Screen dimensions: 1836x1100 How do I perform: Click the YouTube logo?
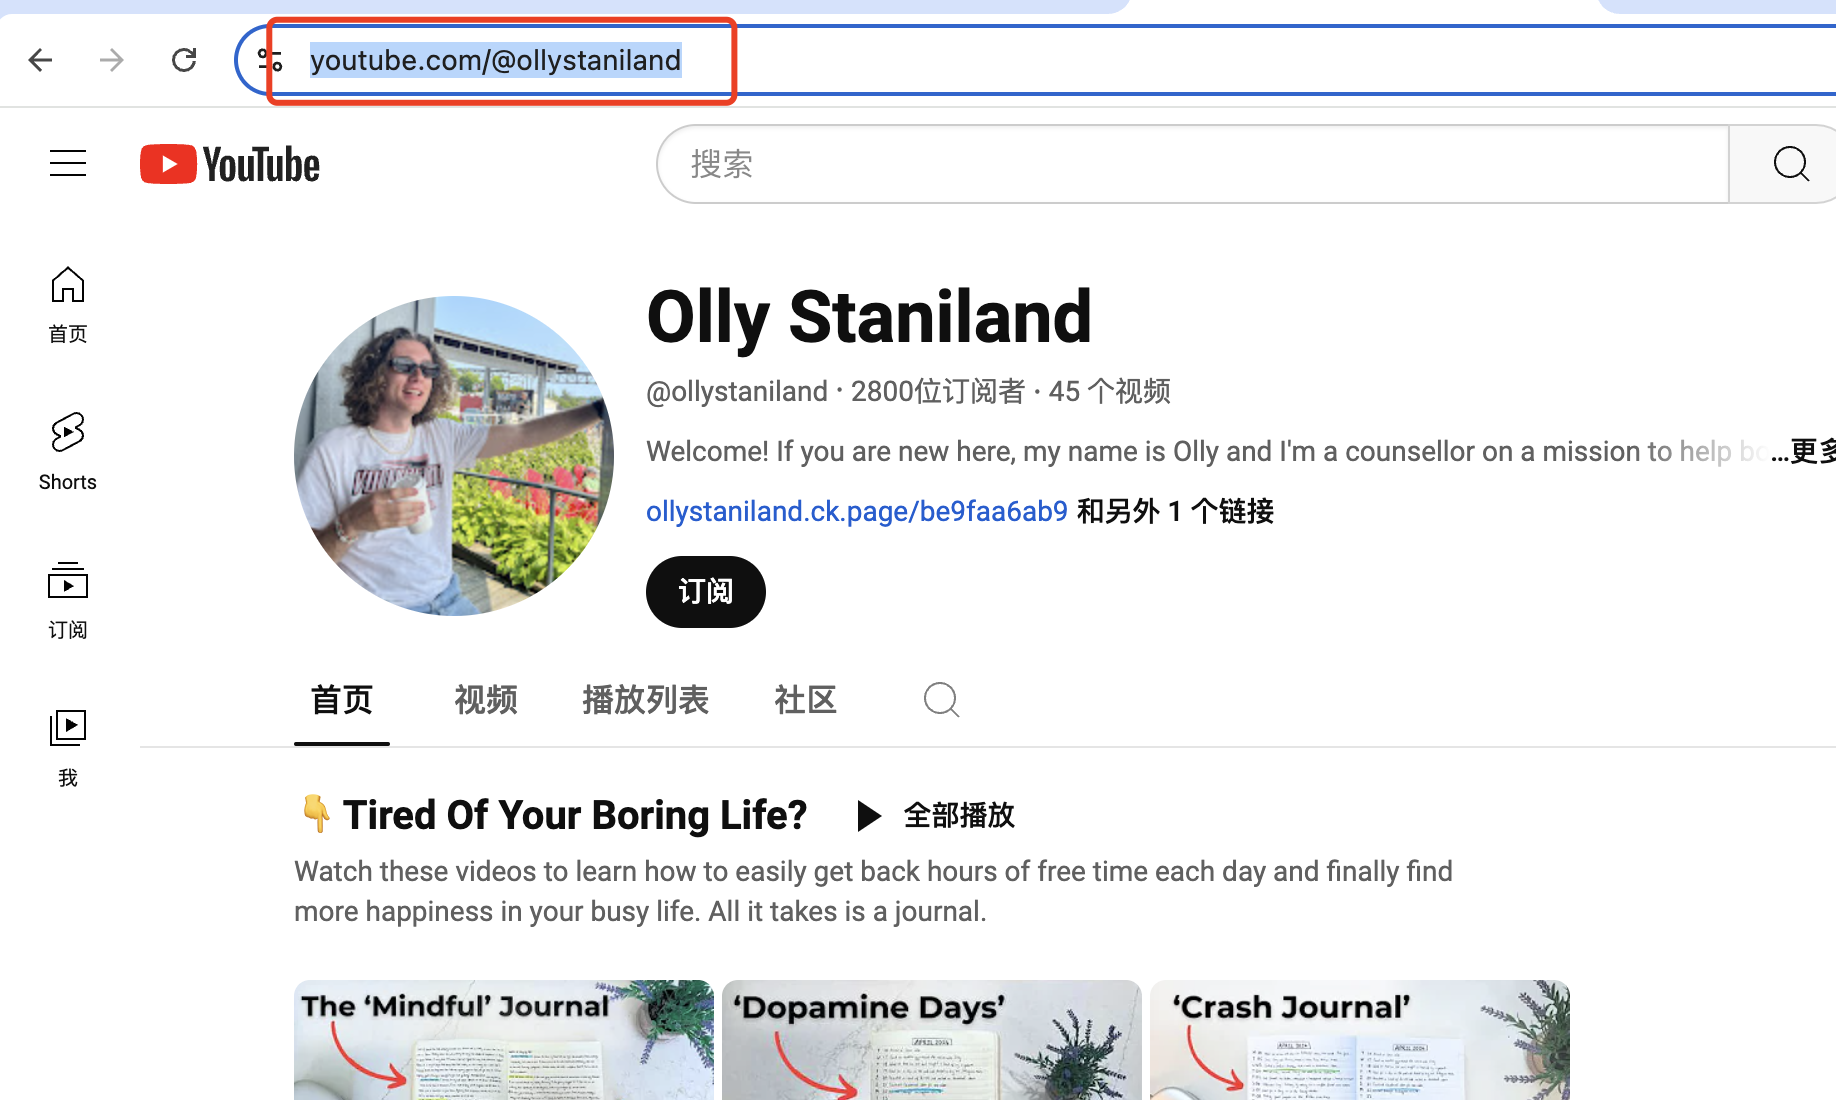point(230,164)
